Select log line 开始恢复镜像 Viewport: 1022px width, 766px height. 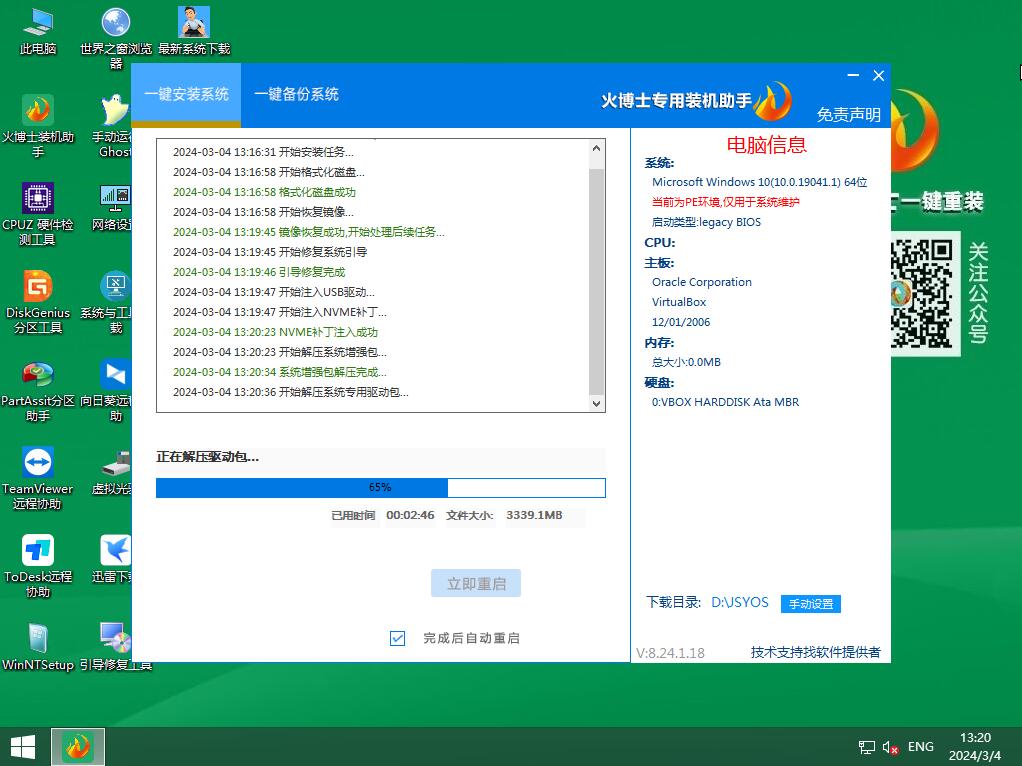point(263,212)
